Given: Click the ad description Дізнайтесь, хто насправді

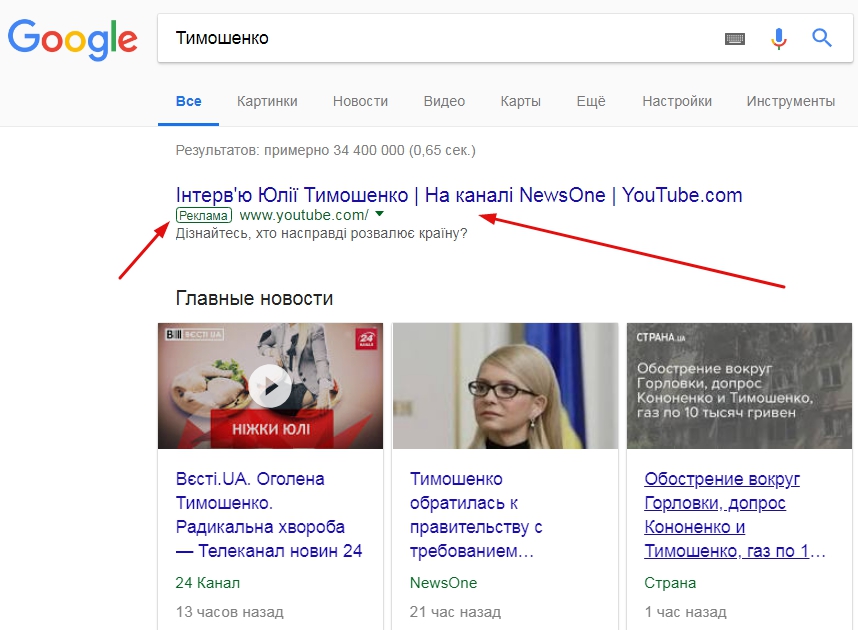Looking at the screenshot, I should click(321, 234).
